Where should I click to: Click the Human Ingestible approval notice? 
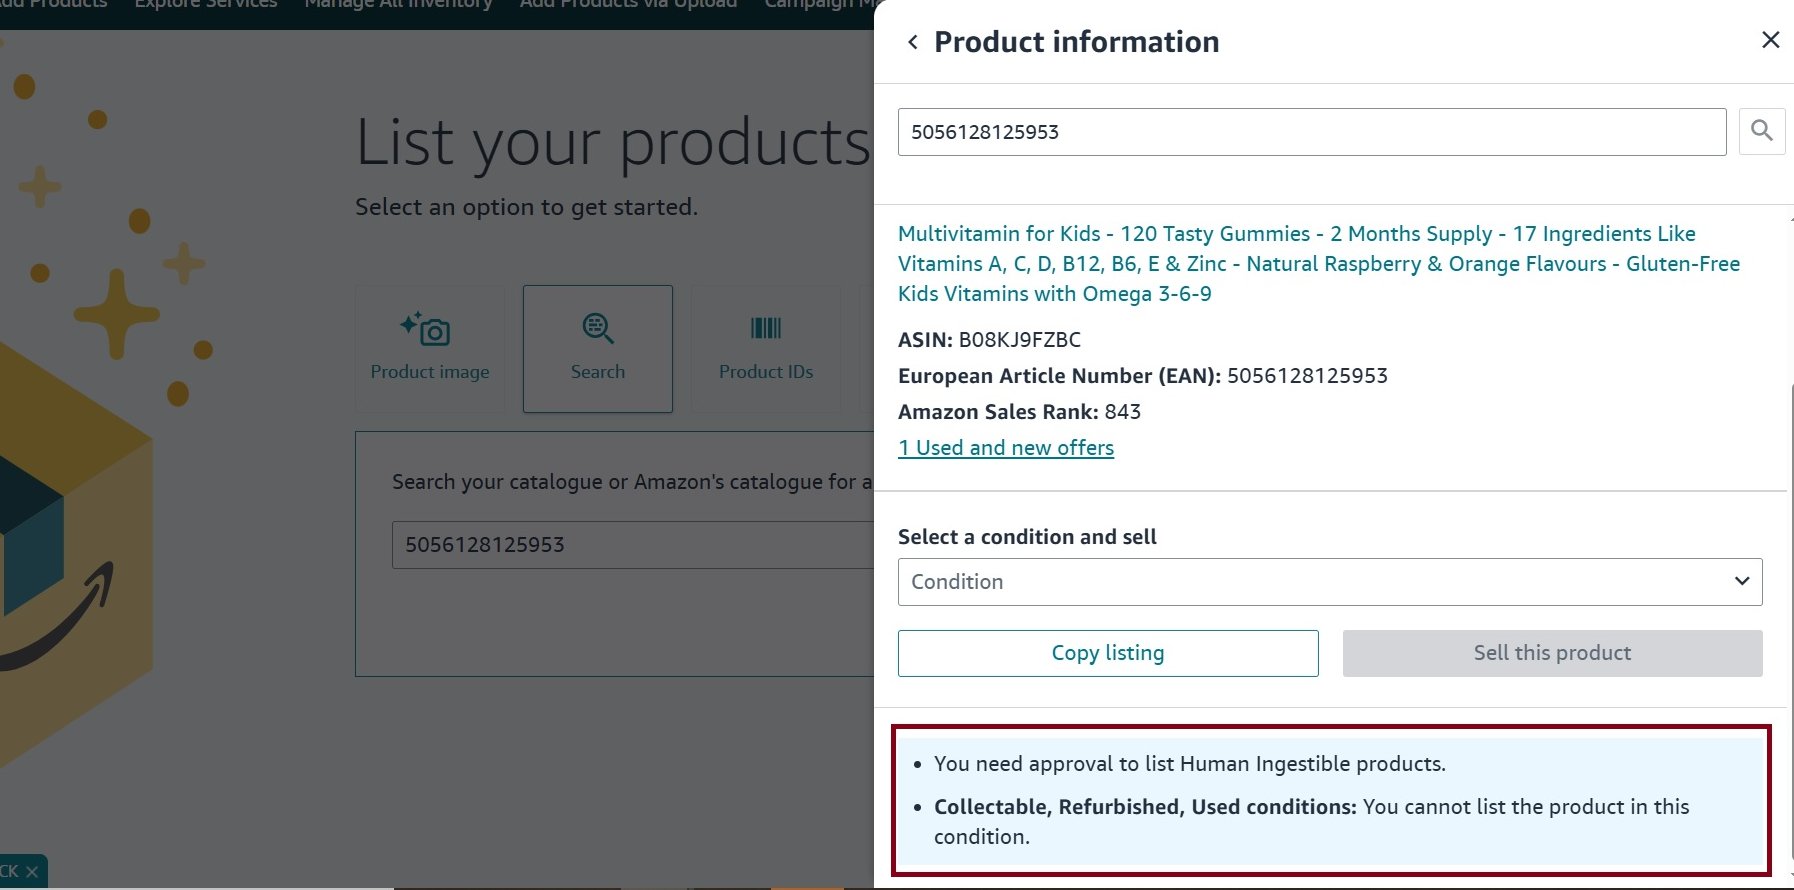coord(1190,764)
